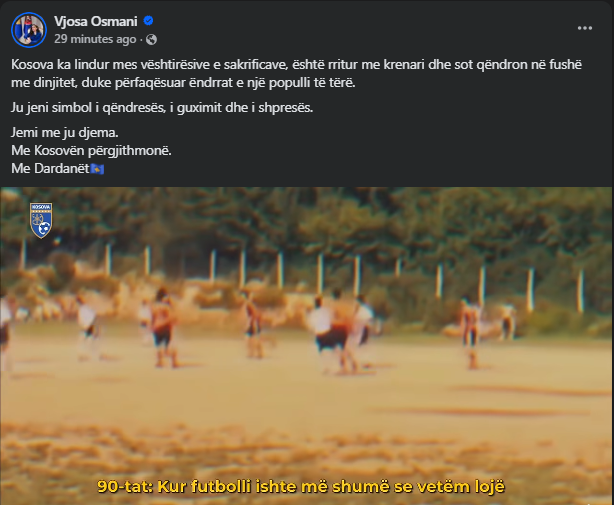The image size is (614, 505).
Task: Open the three-dot post options menu
Action: 585,28
